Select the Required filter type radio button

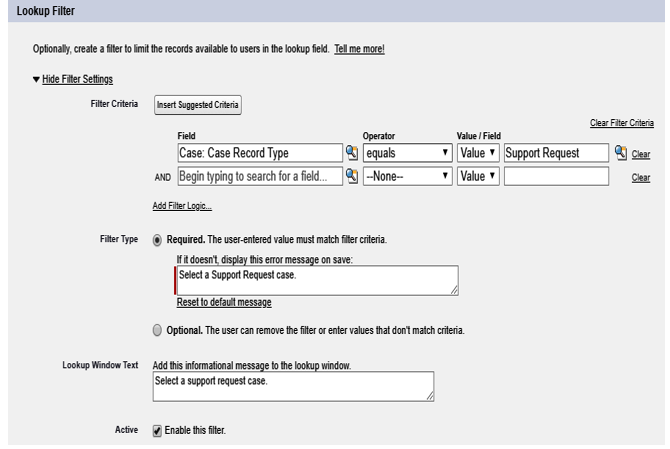[x=157, y=240]
